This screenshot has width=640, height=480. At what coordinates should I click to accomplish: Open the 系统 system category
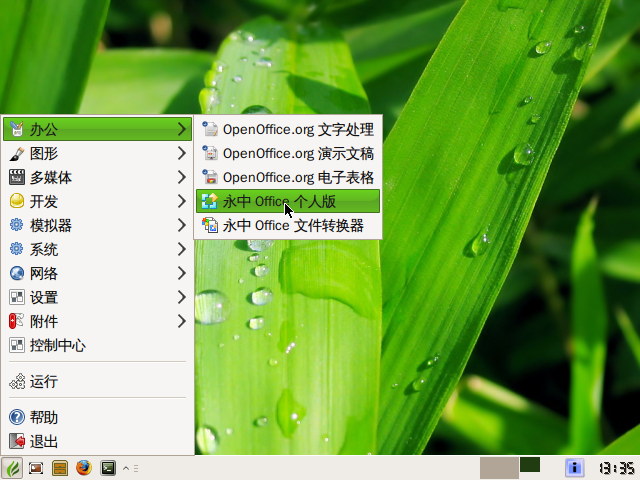pos(97,249)
